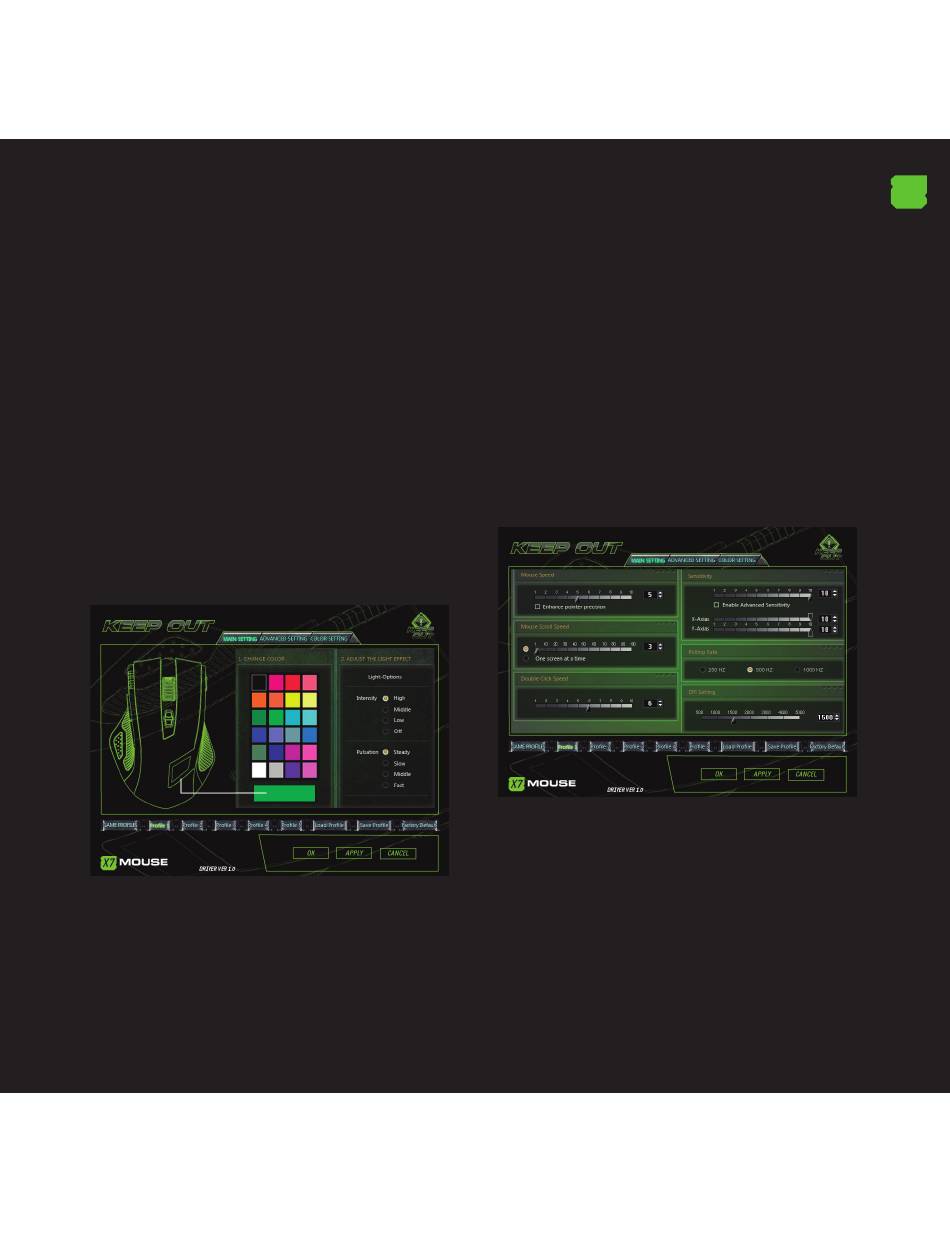This screenshot has height=1233, width=950.
Task: Click the Mouse Speed value stepper arrows
Action: [660, 595]
